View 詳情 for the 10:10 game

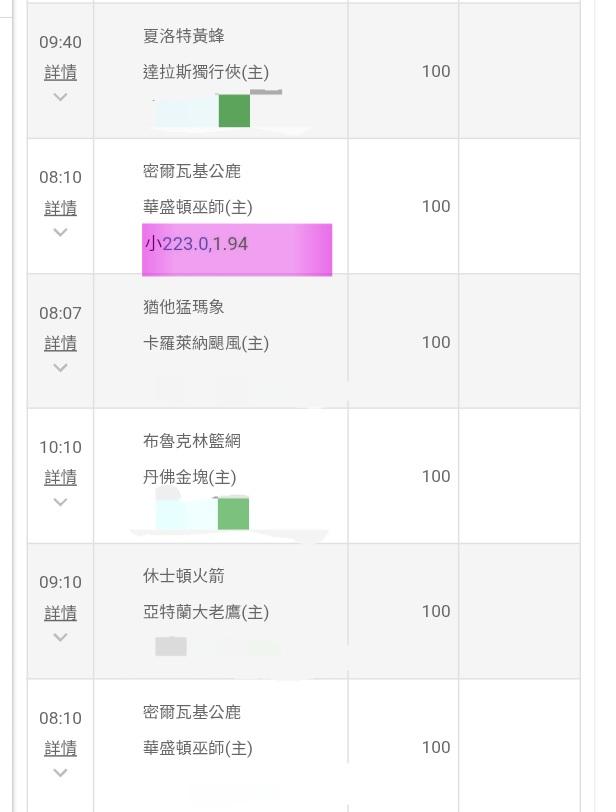point(60,477)
